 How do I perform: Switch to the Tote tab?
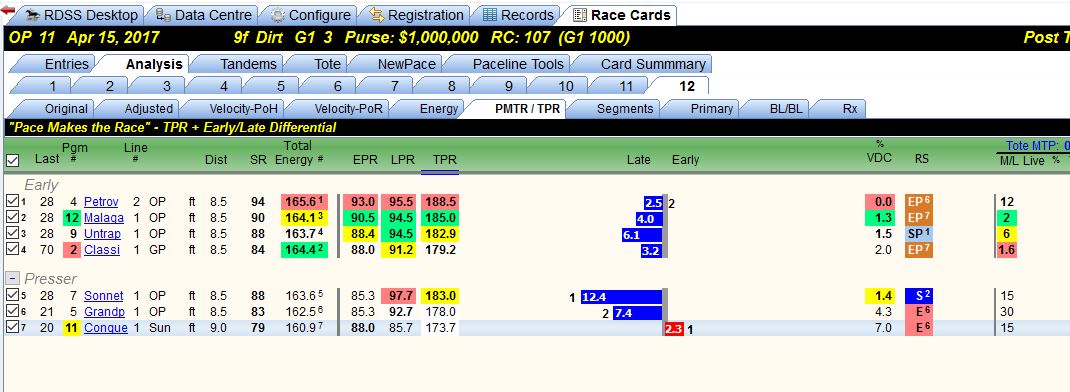[x=320, y=64]
